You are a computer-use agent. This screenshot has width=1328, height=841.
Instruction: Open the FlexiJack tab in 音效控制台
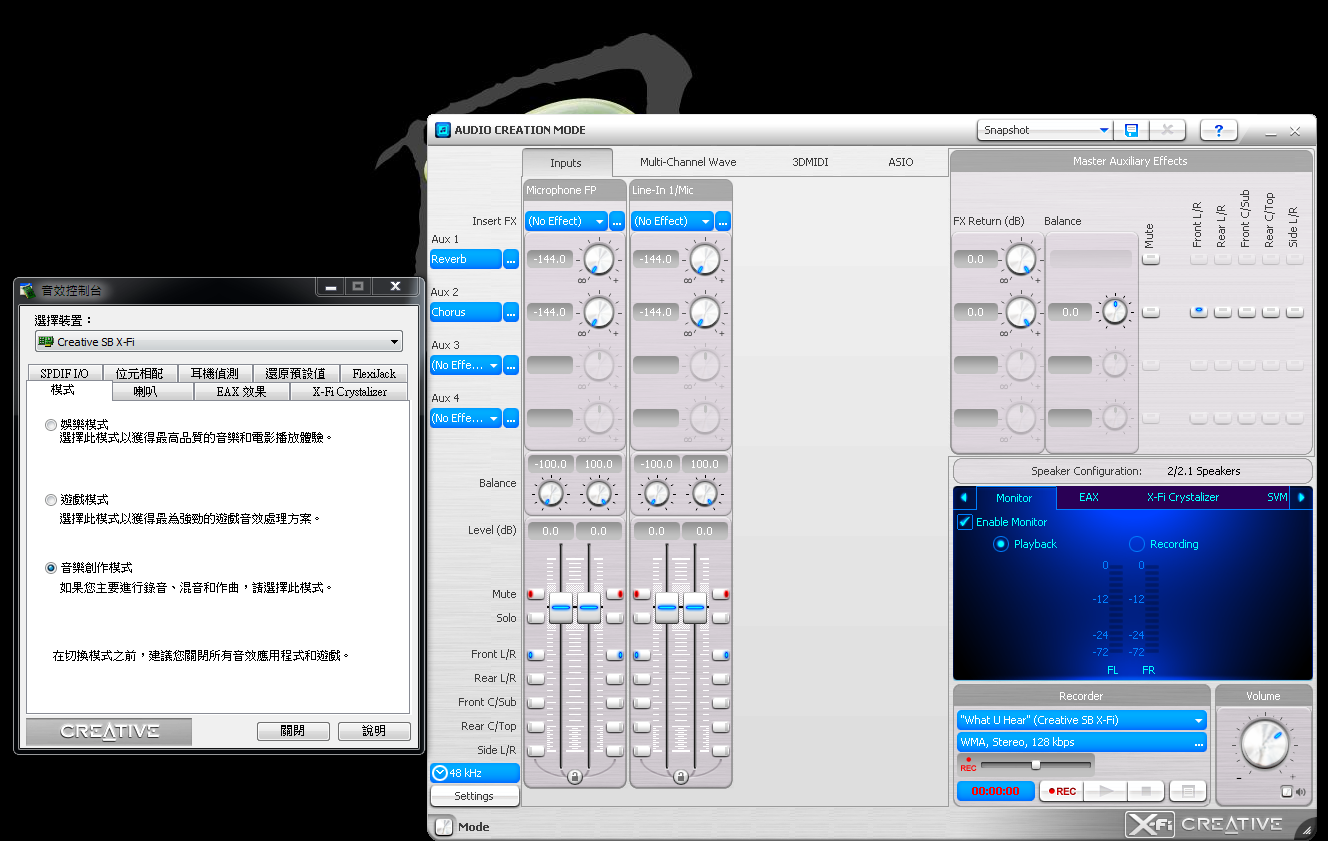(x=374, y=373)
